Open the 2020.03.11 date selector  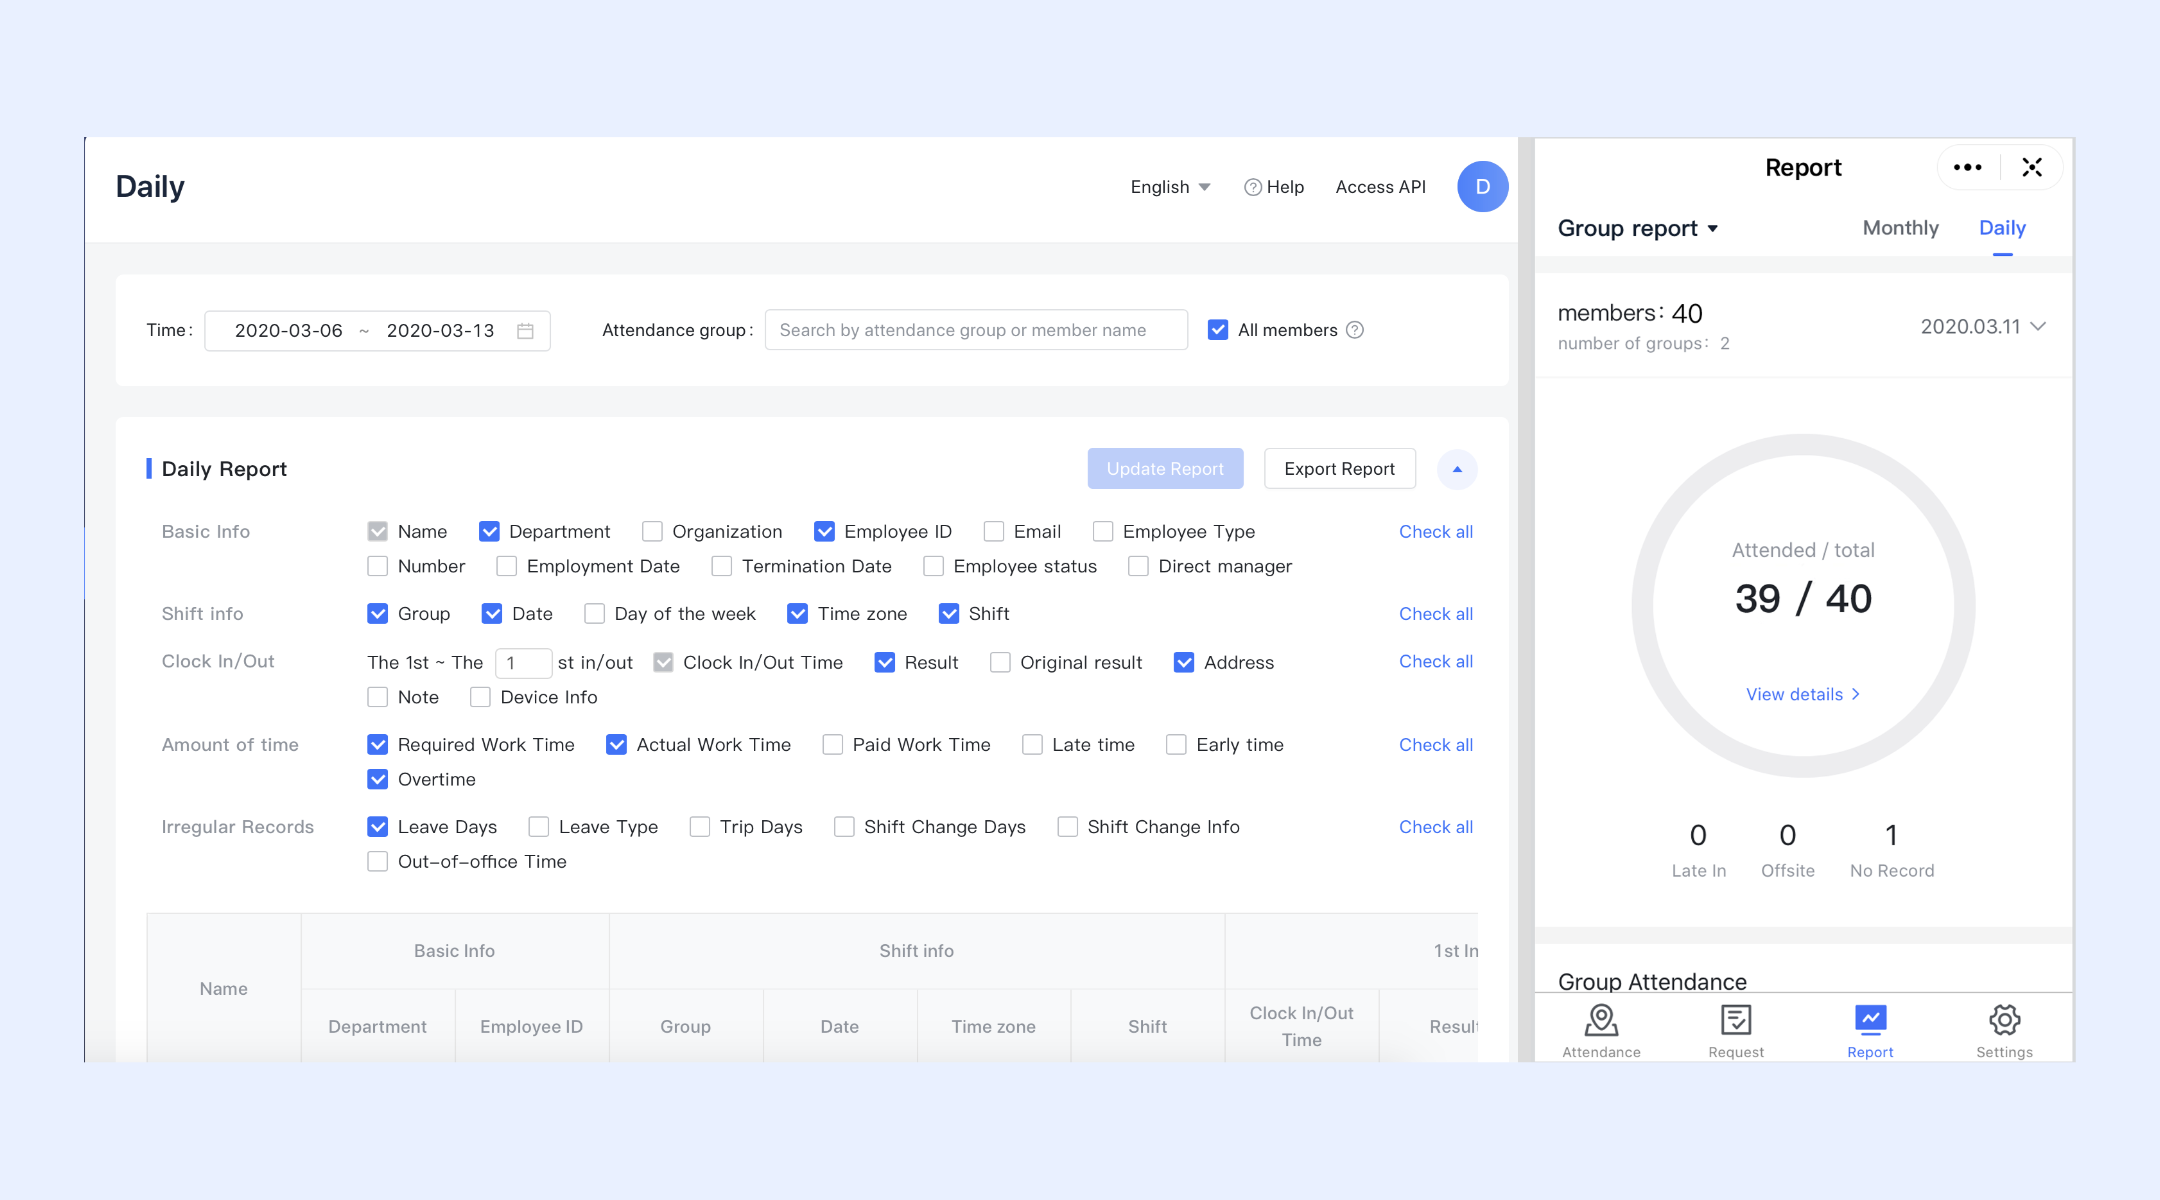tap(1982, 327)
